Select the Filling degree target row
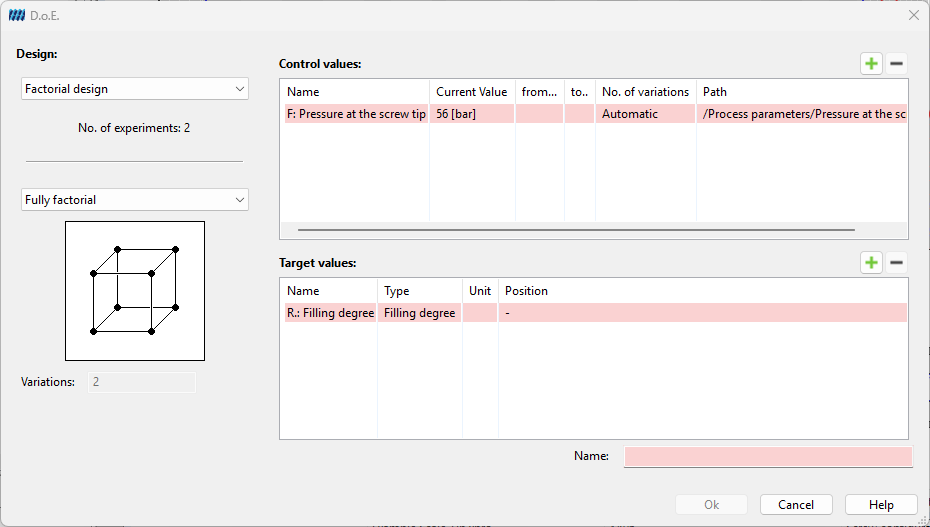The image size is (930, 527). point(595,313)
